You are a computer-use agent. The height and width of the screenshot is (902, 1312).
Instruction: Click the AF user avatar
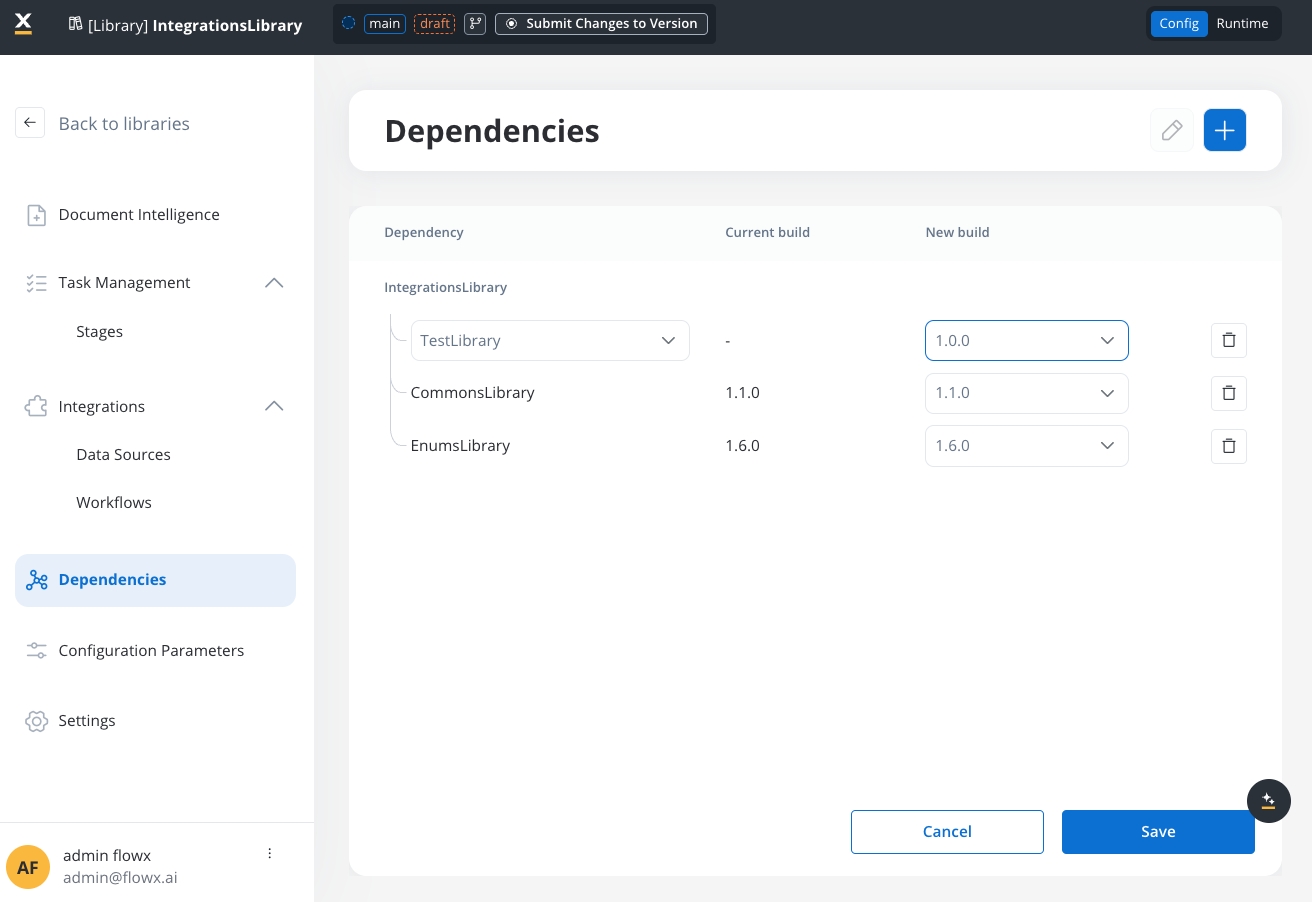(x=28, y=867)
